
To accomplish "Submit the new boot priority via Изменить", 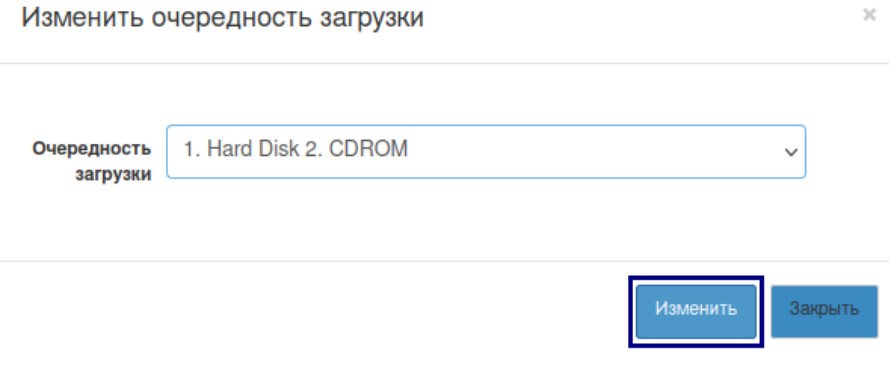I will (x=696, y=311).
